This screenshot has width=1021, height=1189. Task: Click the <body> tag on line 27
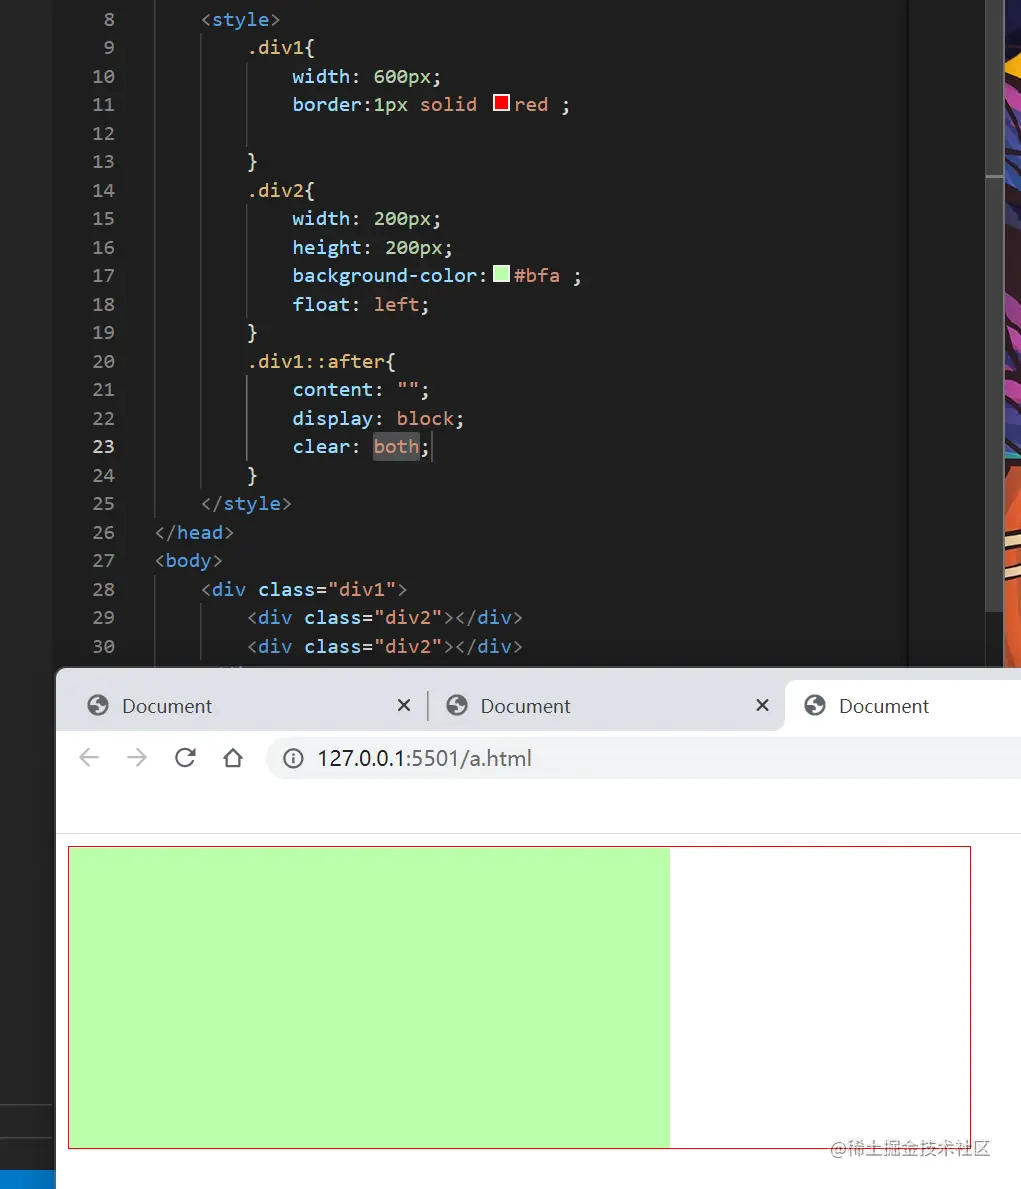tap(189, 560)
